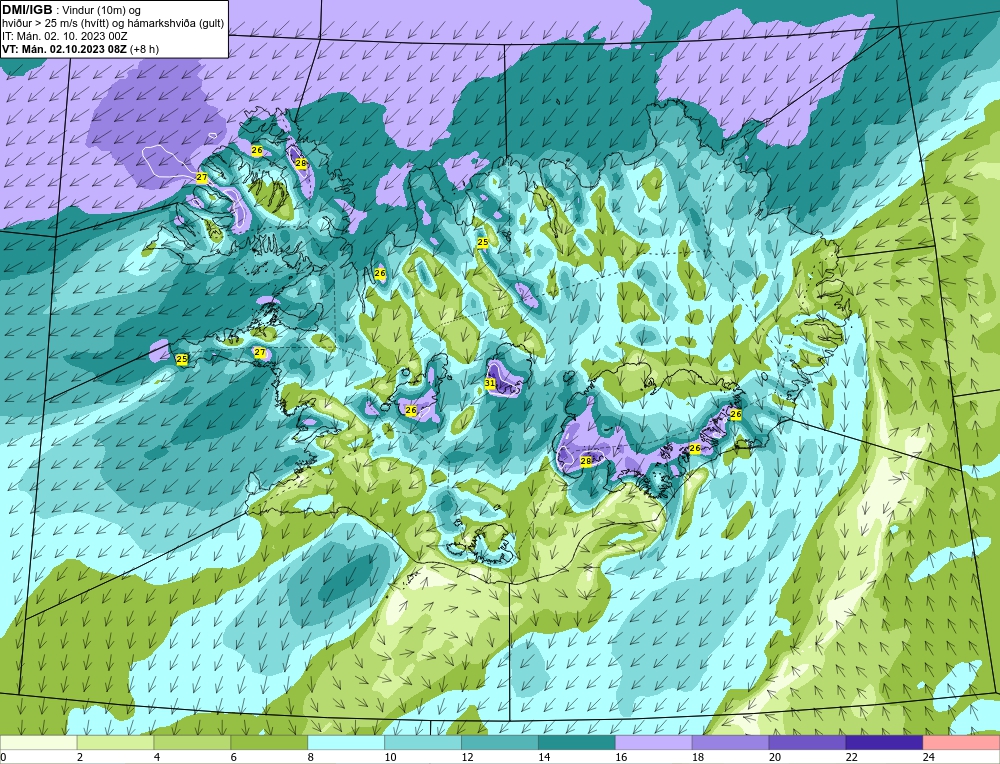Pick the 8–10 m/s pale cyan swatch
The width and height of the screenshot is (1000, 764).
click(x=346, y=743)
